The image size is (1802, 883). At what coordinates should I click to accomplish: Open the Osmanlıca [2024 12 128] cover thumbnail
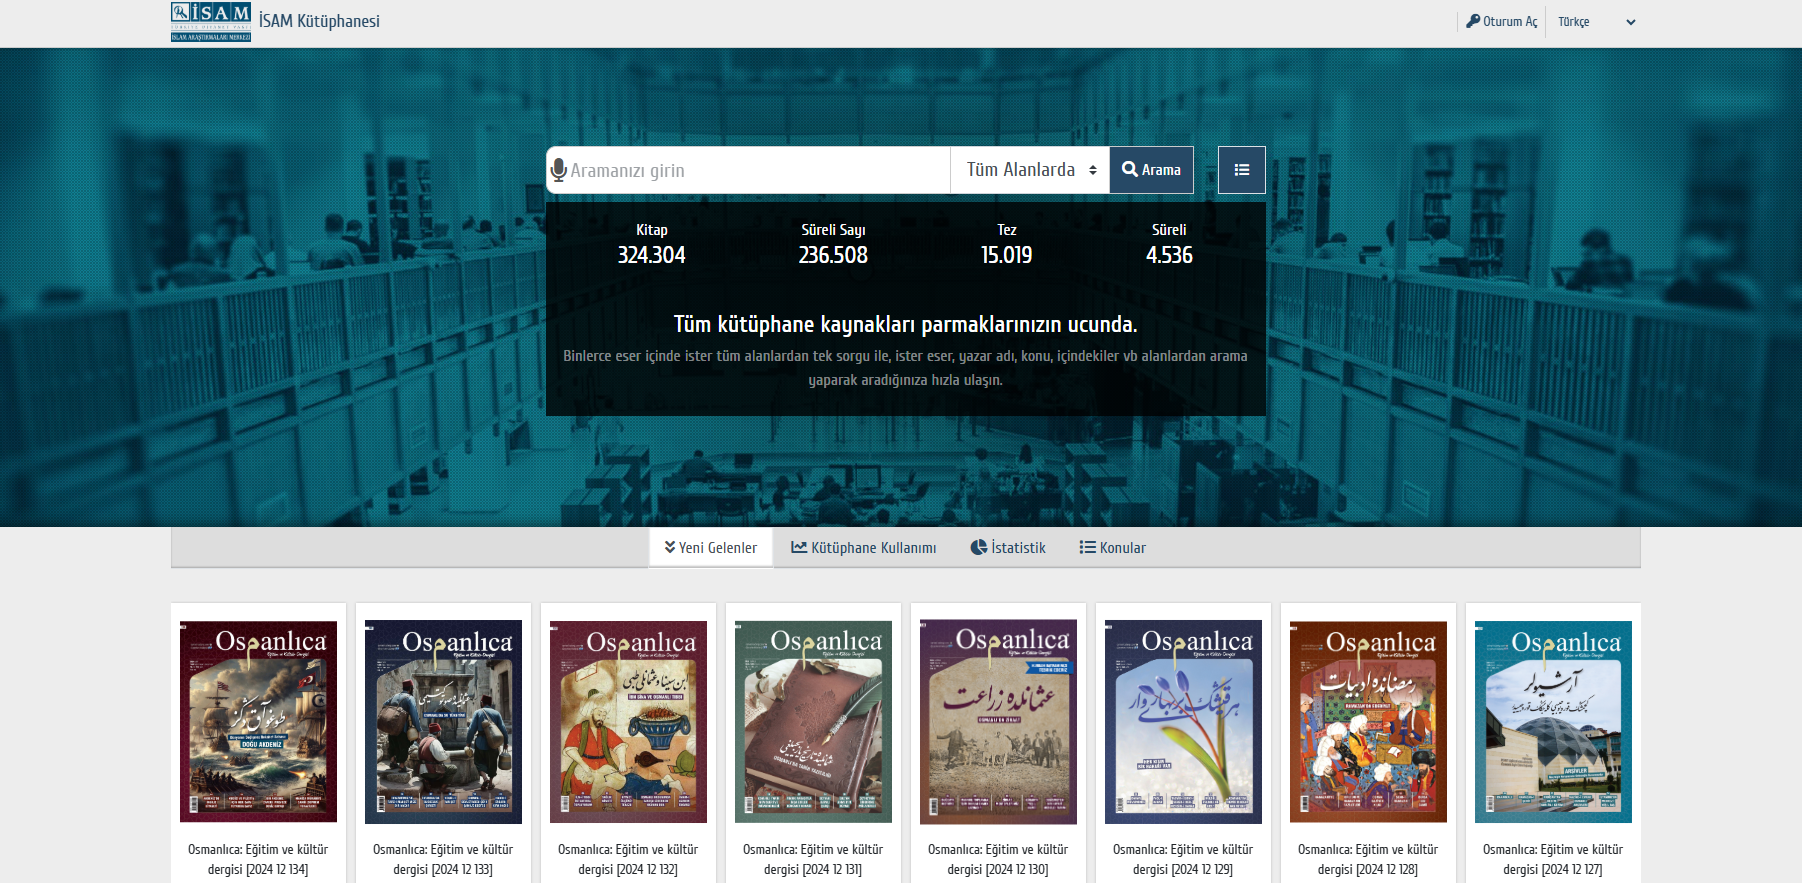1368,721
